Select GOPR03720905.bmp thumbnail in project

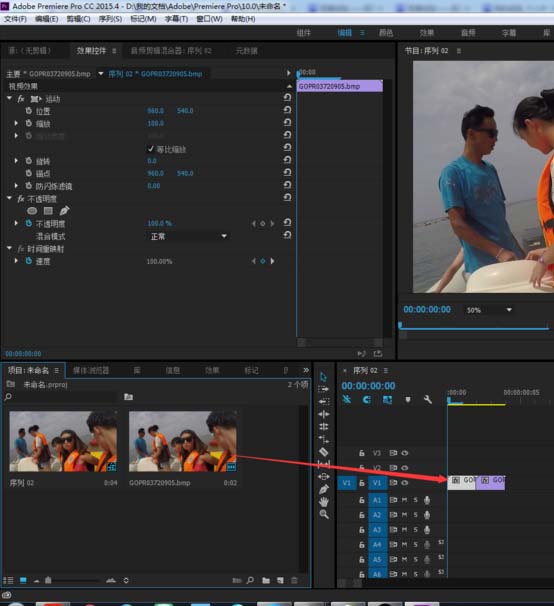coord(183,441)
